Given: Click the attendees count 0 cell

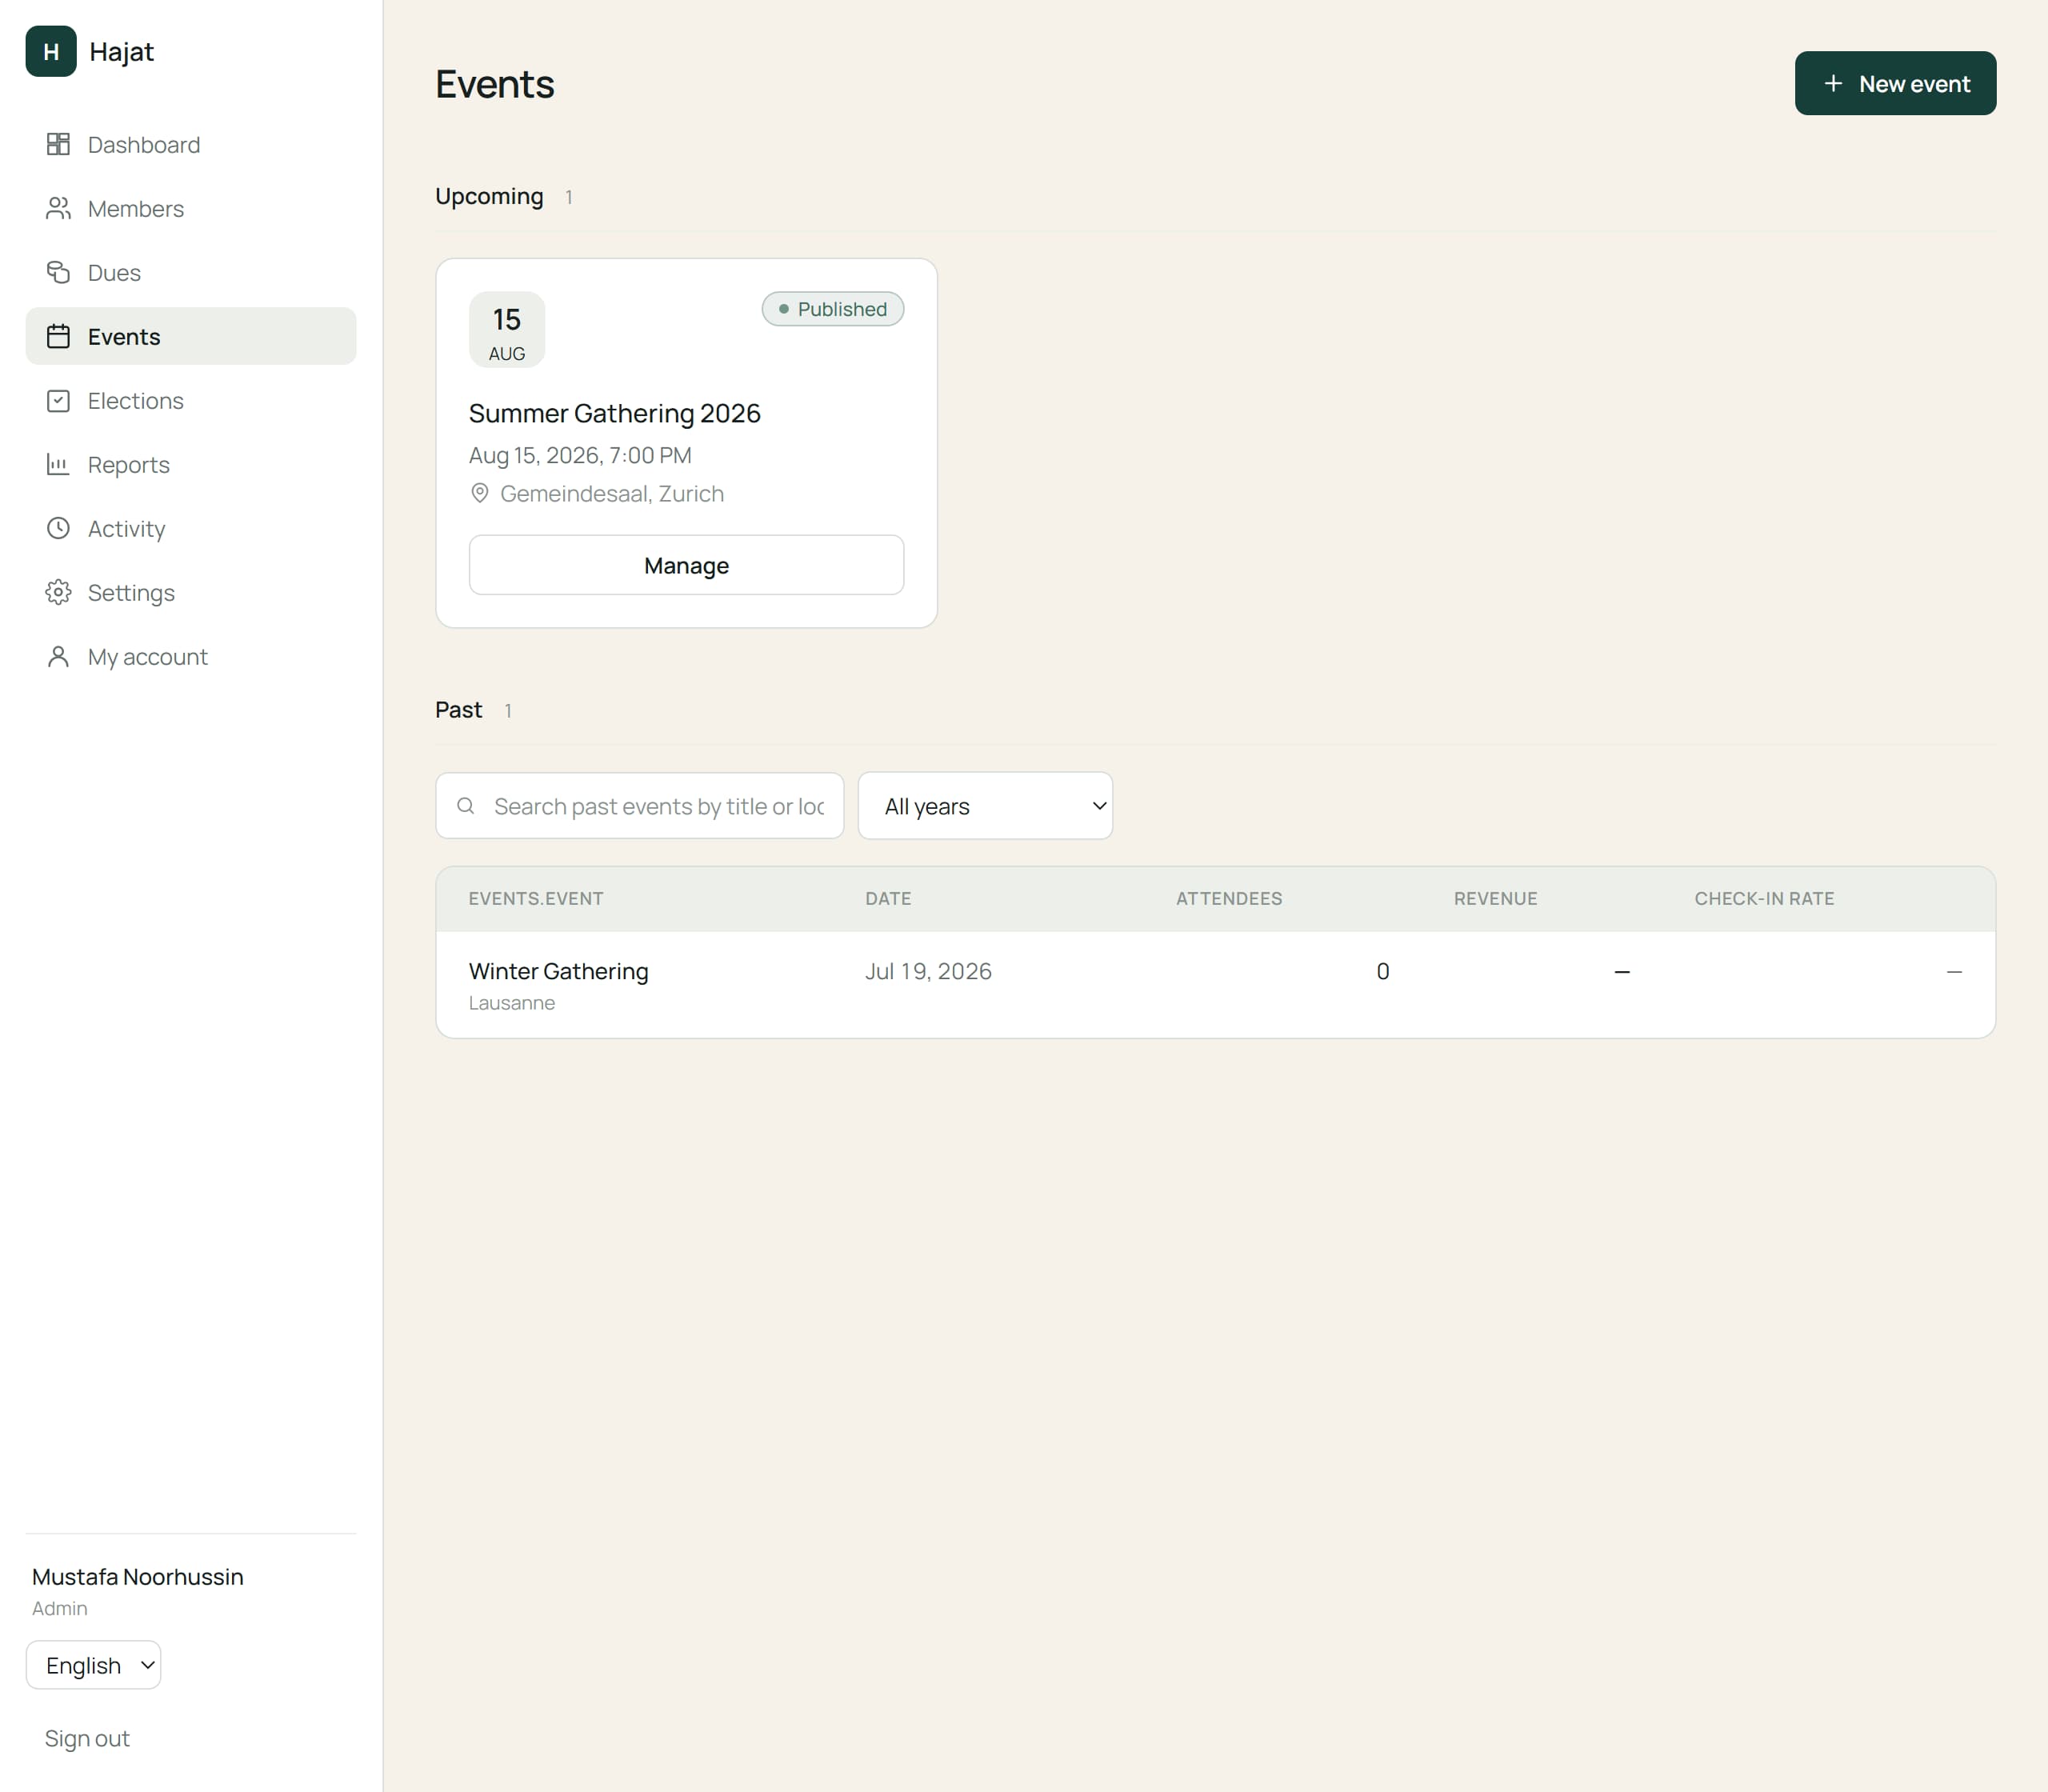Looking at the screenshot, I should pyautogui.click(x=1383, y=971).
